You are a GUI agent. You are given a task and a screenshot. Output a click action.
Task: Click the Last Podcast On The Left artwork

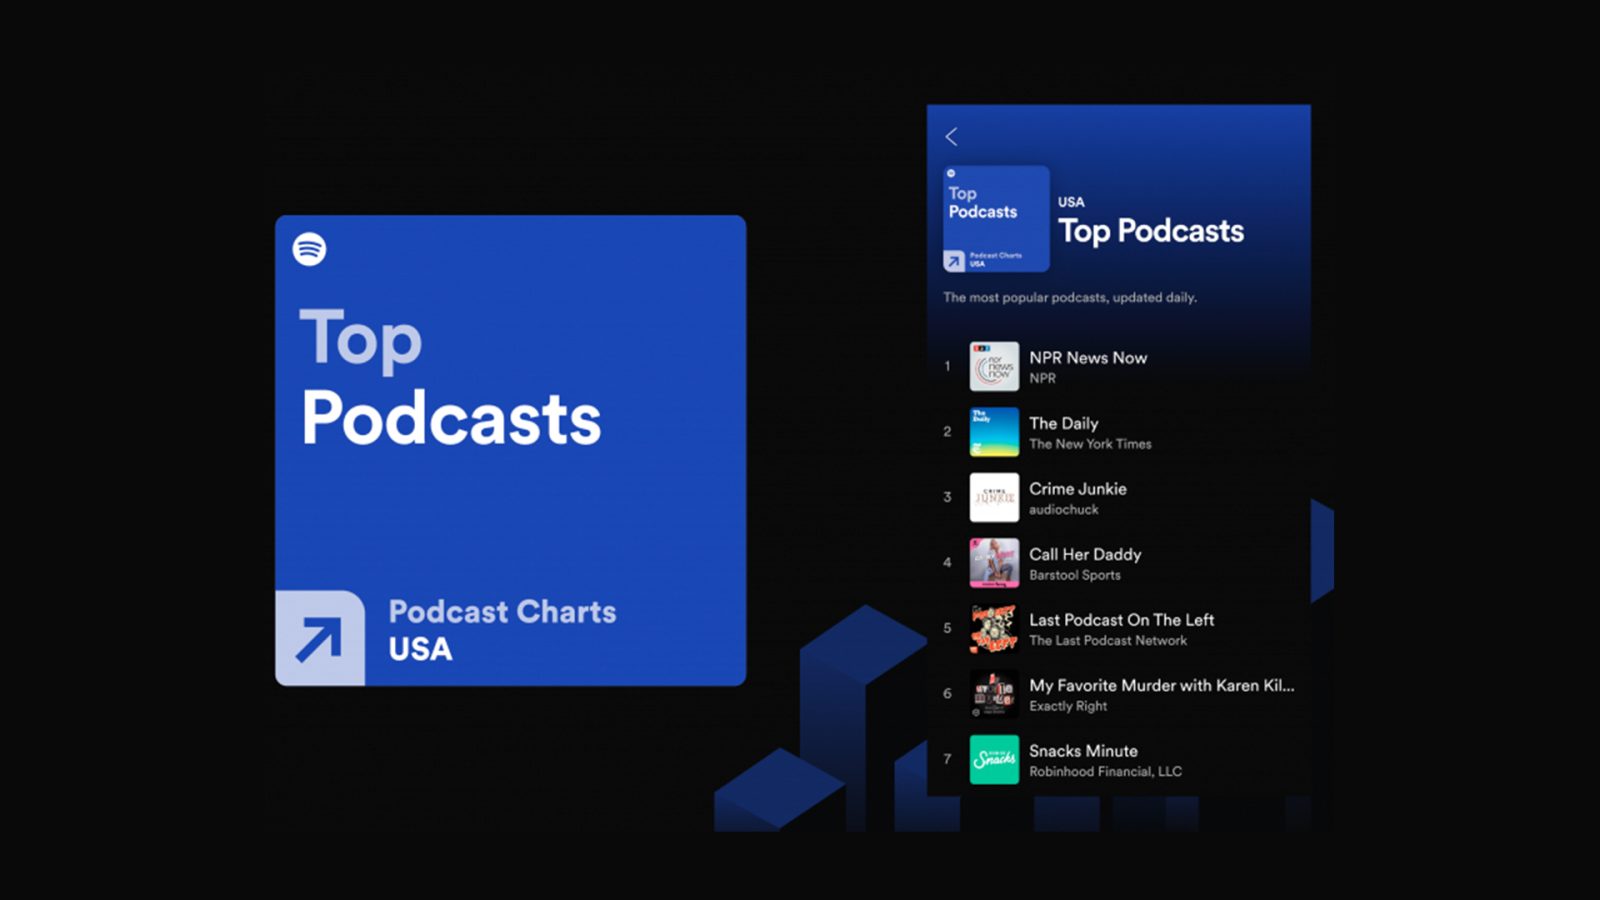(993, 628)
